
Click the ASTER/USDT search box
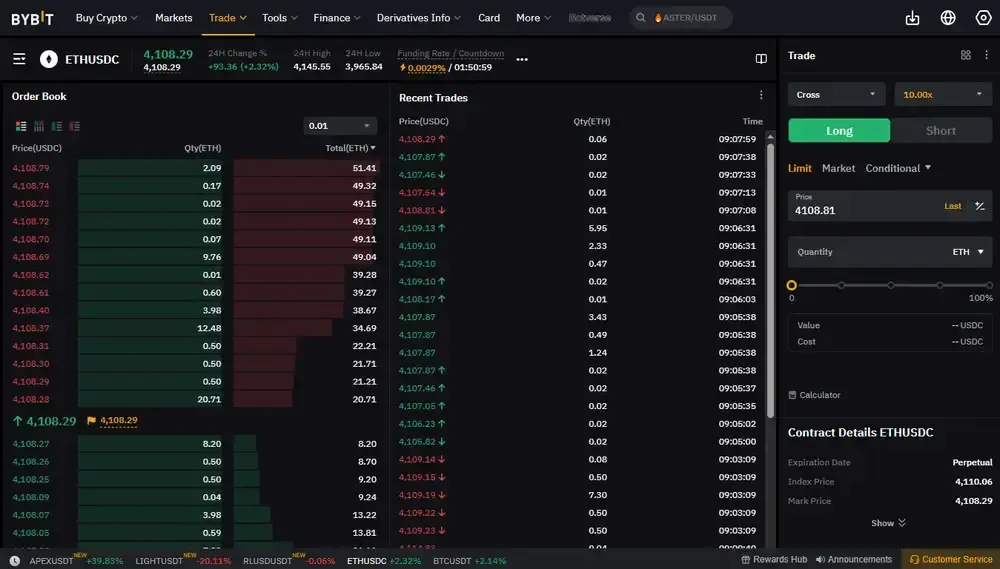pyautogui.click(x=681, y=18)
